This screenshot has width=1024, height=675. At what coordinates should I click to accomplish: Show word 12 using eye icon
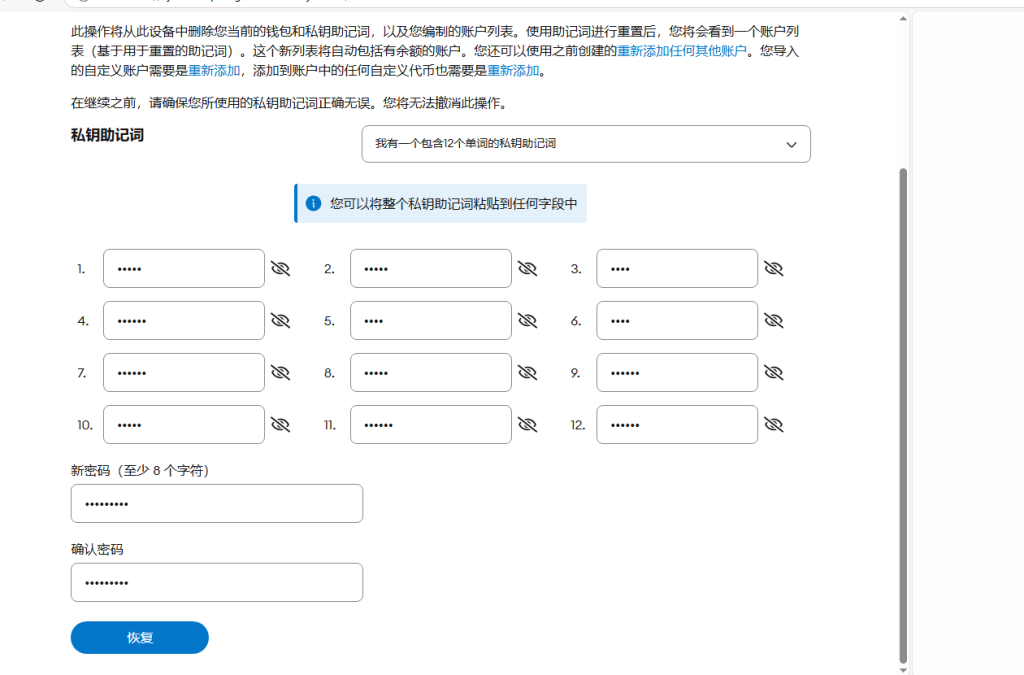tap(773, 425)
